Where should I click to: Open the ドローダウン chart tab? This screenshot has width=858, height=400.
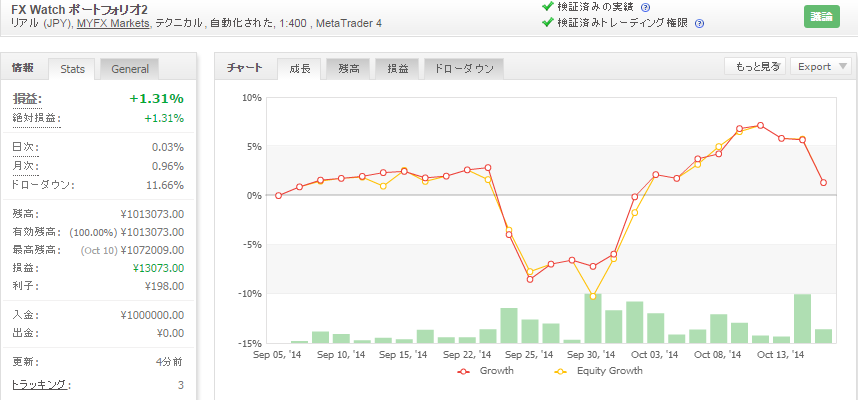[x=464, y=69]
